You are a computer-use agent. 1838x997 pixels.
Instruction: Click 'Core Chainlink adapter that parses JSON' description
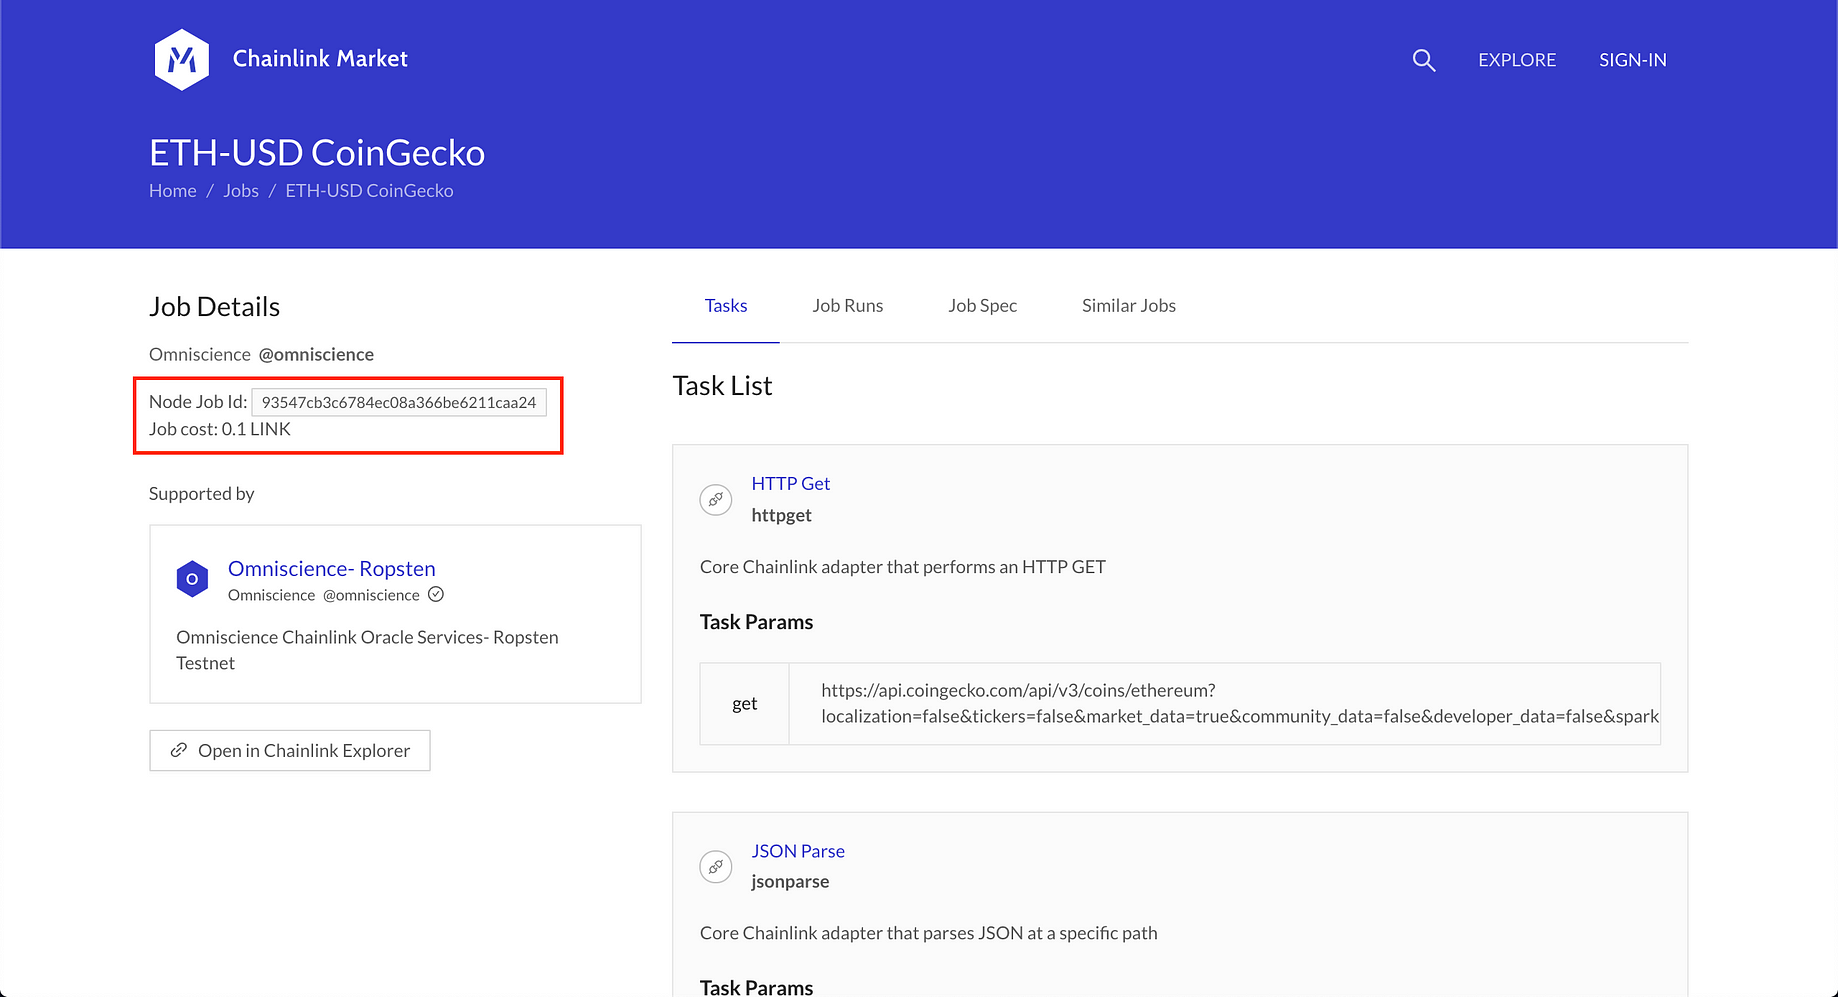click(929, 933)
